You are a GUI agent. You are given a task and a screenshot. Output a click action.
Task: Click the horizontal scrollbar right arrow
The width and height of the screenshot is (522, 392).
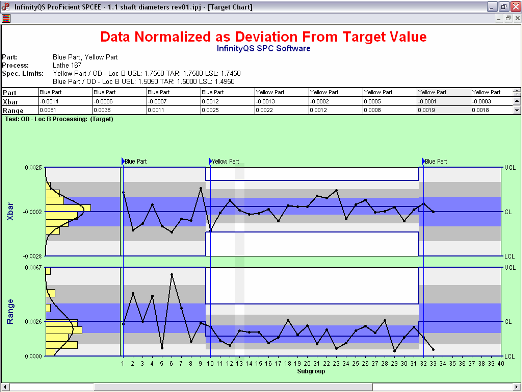(517, 387)
